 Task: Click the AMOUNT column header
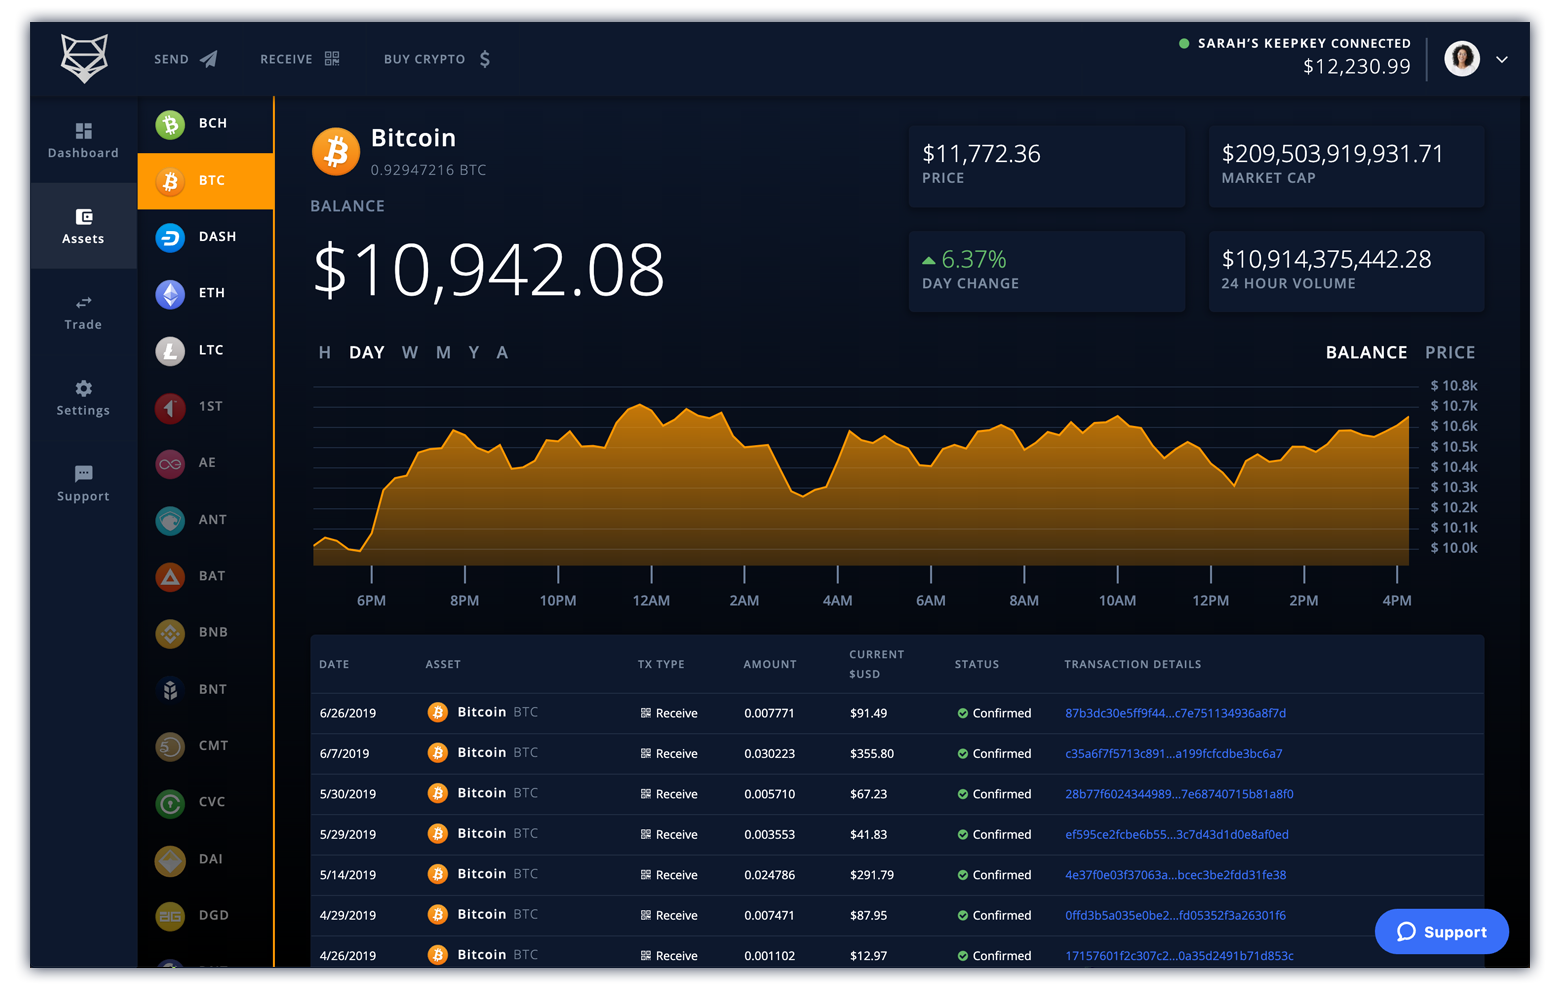770,665
